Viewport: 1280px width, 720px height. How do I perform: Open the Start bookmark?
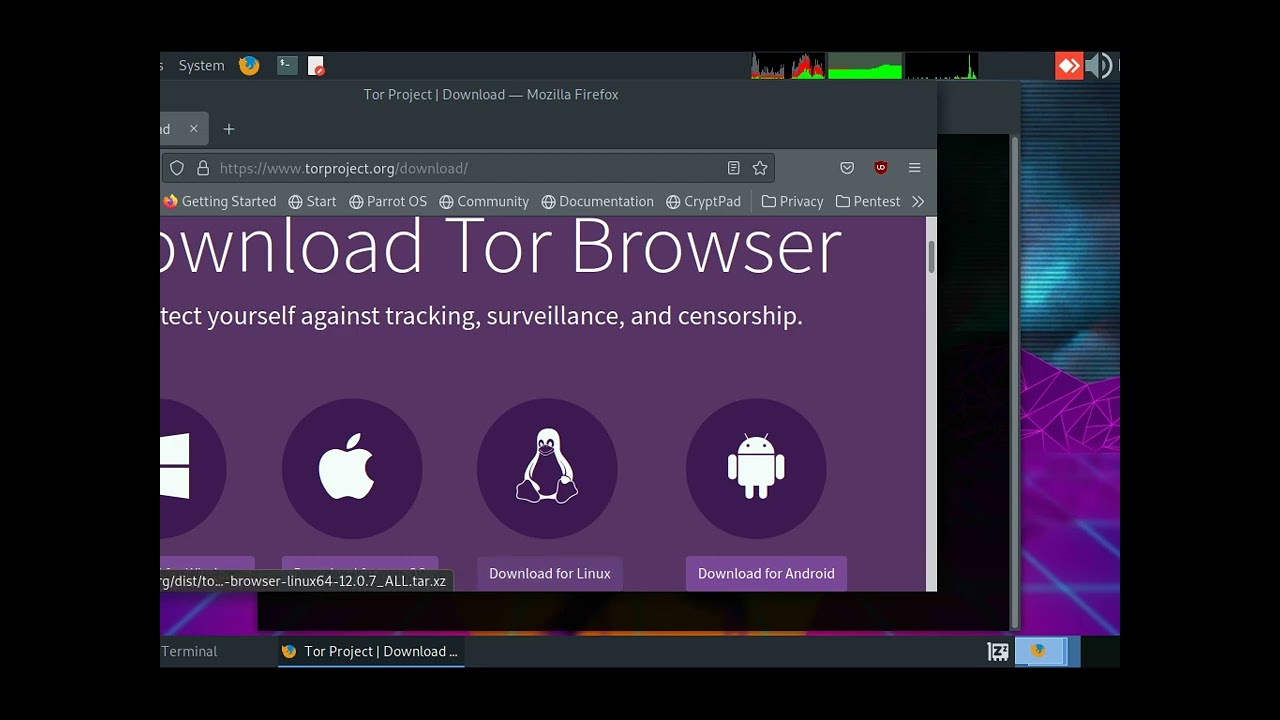(312, 201)
